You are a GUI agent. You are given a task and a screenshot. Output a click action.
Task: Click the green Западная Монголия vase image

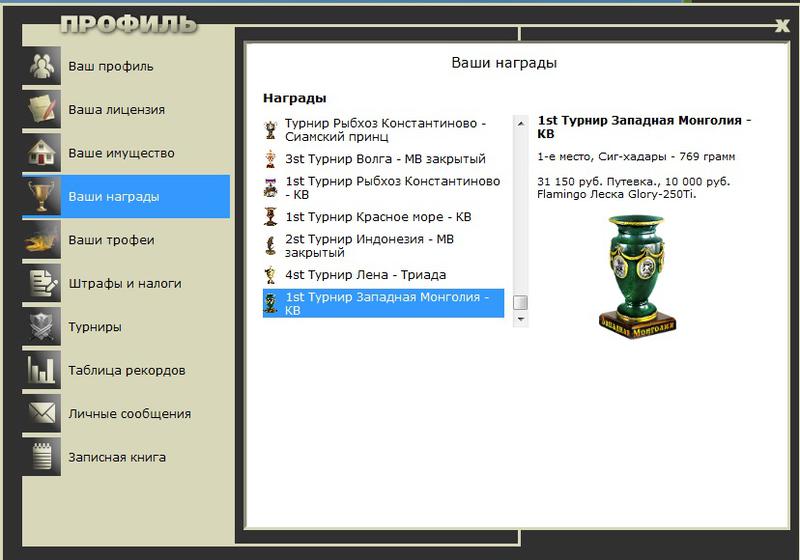click(637, 277)
